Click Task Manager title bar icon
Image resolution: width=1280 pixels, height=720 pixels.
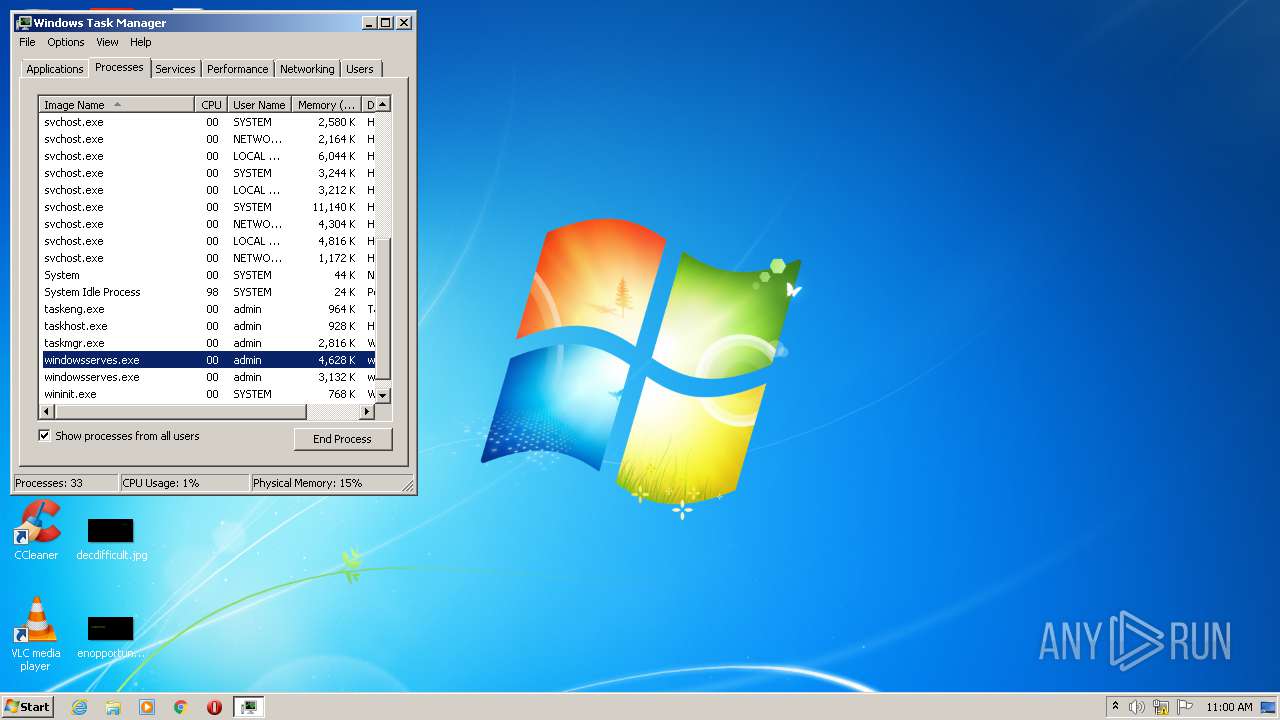coord(24,22)
